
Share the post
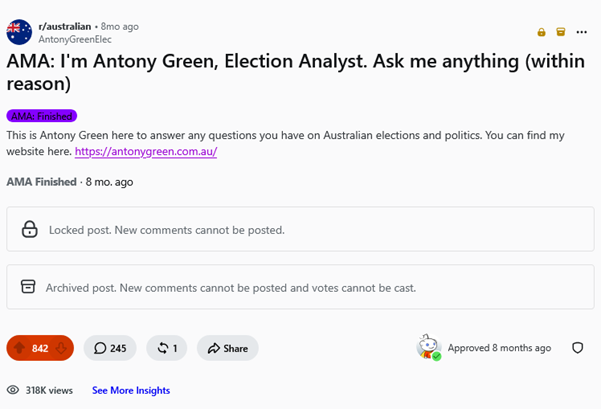(x=228, y=348)
